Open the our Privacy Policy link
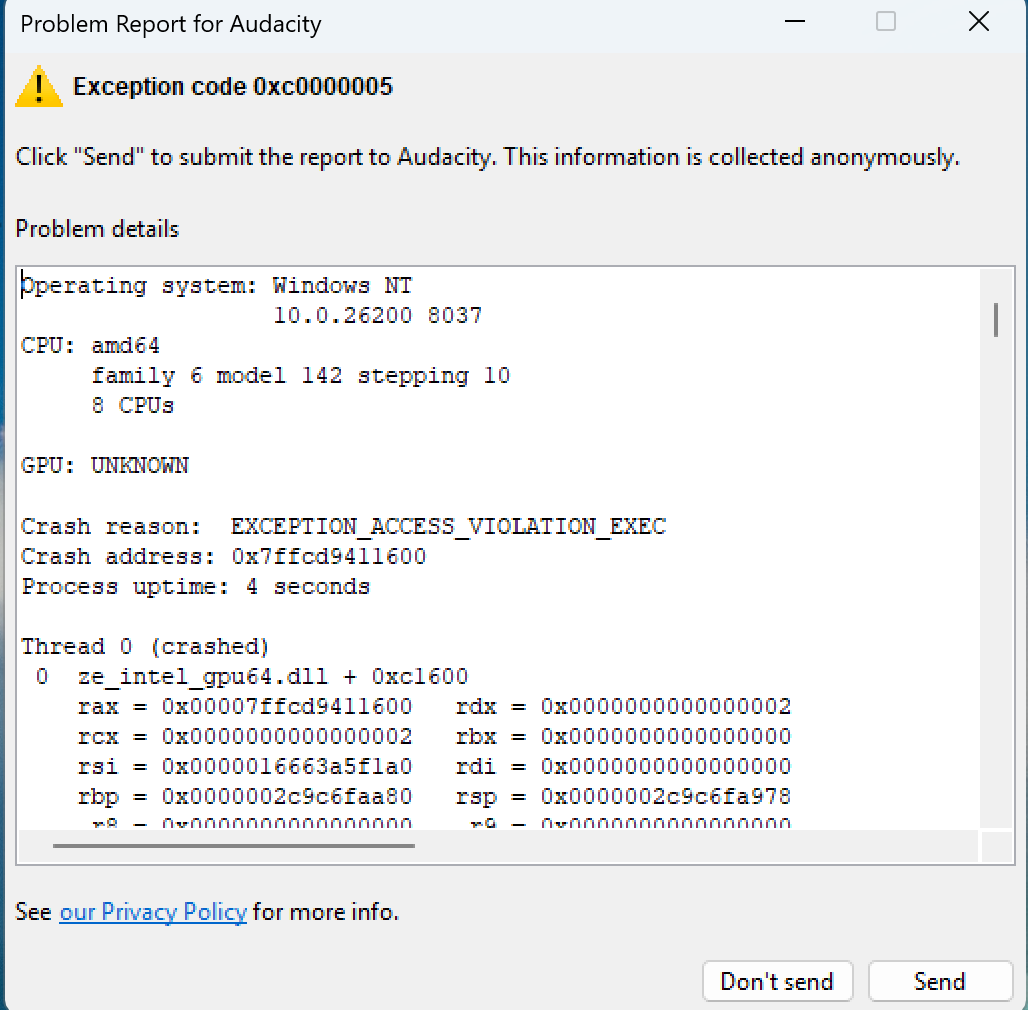Viewport: 1028px width, 1010px height. pos(153,912)
